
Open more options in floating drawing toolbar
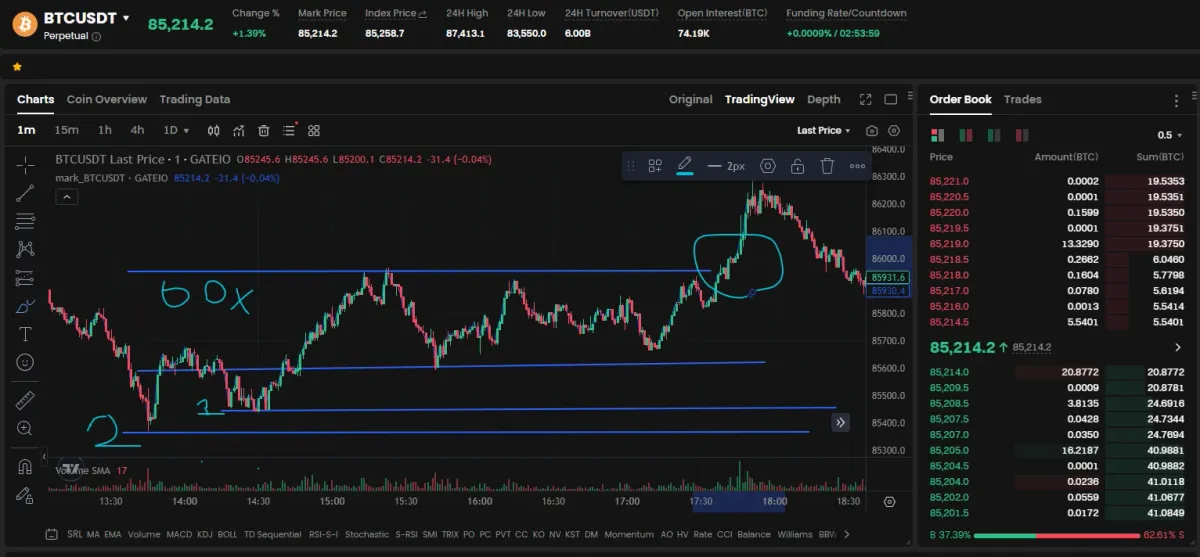coord(857,166)
